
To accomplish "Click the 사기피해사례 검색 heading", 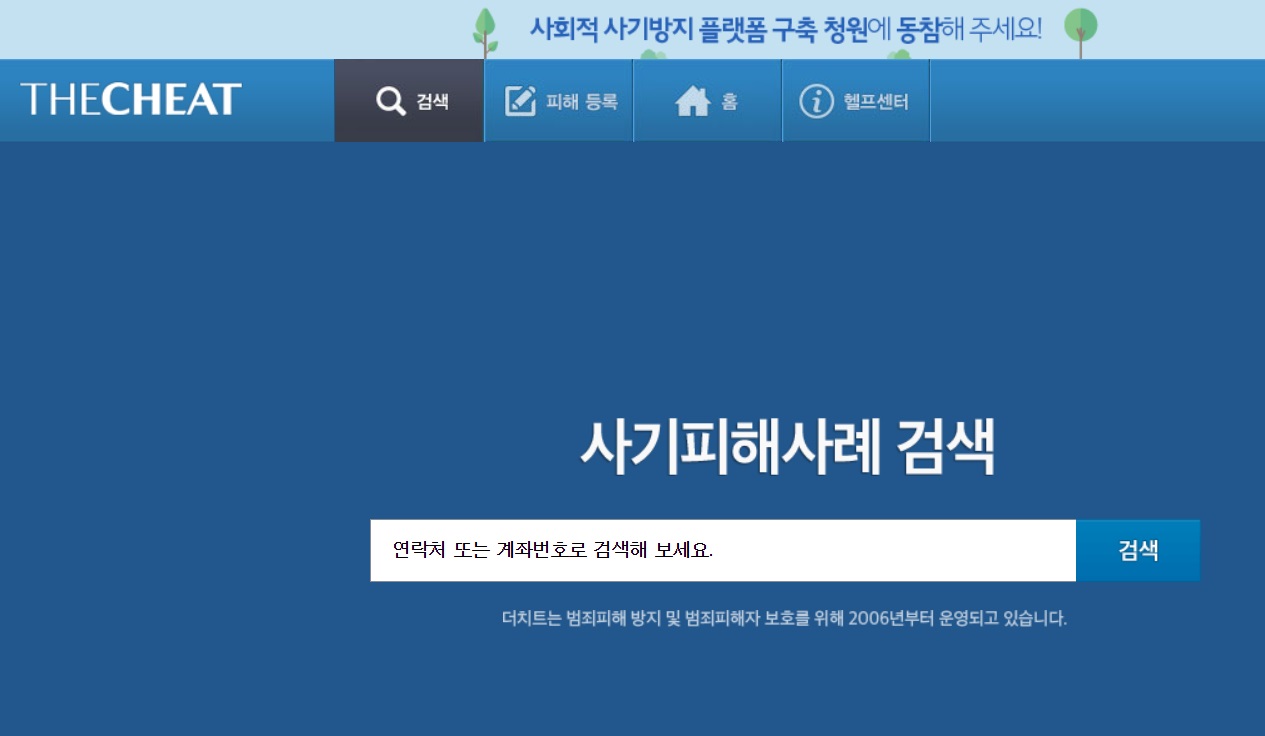I will click(x=788, y=444).
